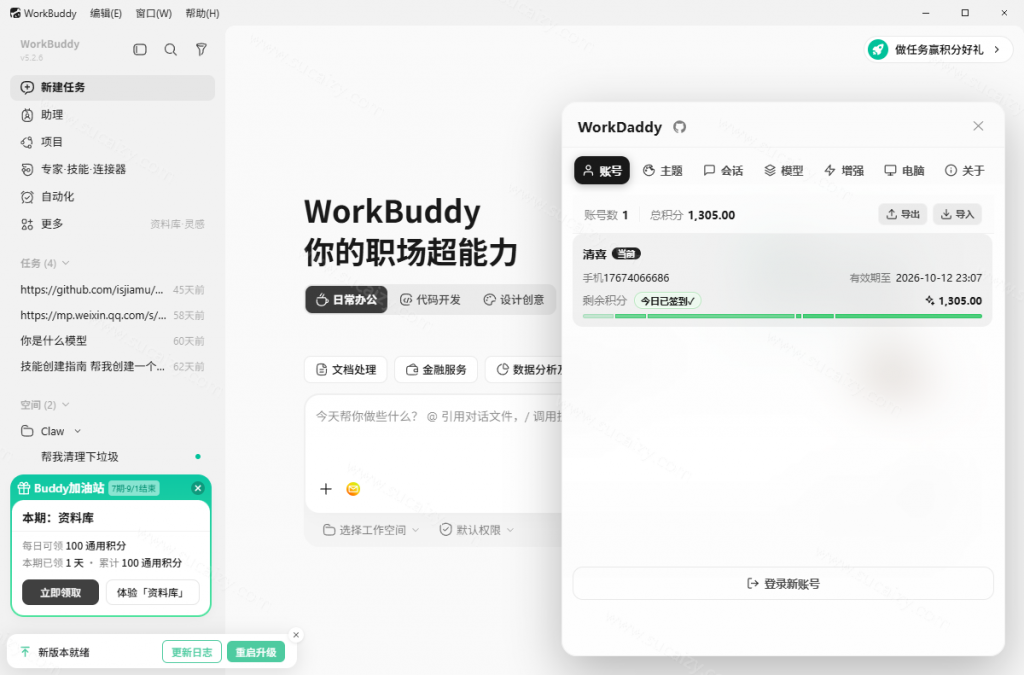The image size is (1024, 675).
Task: Switch to 关于 tab in WorkDaddy
Action: pyautogui.click(x=965, y=170)
